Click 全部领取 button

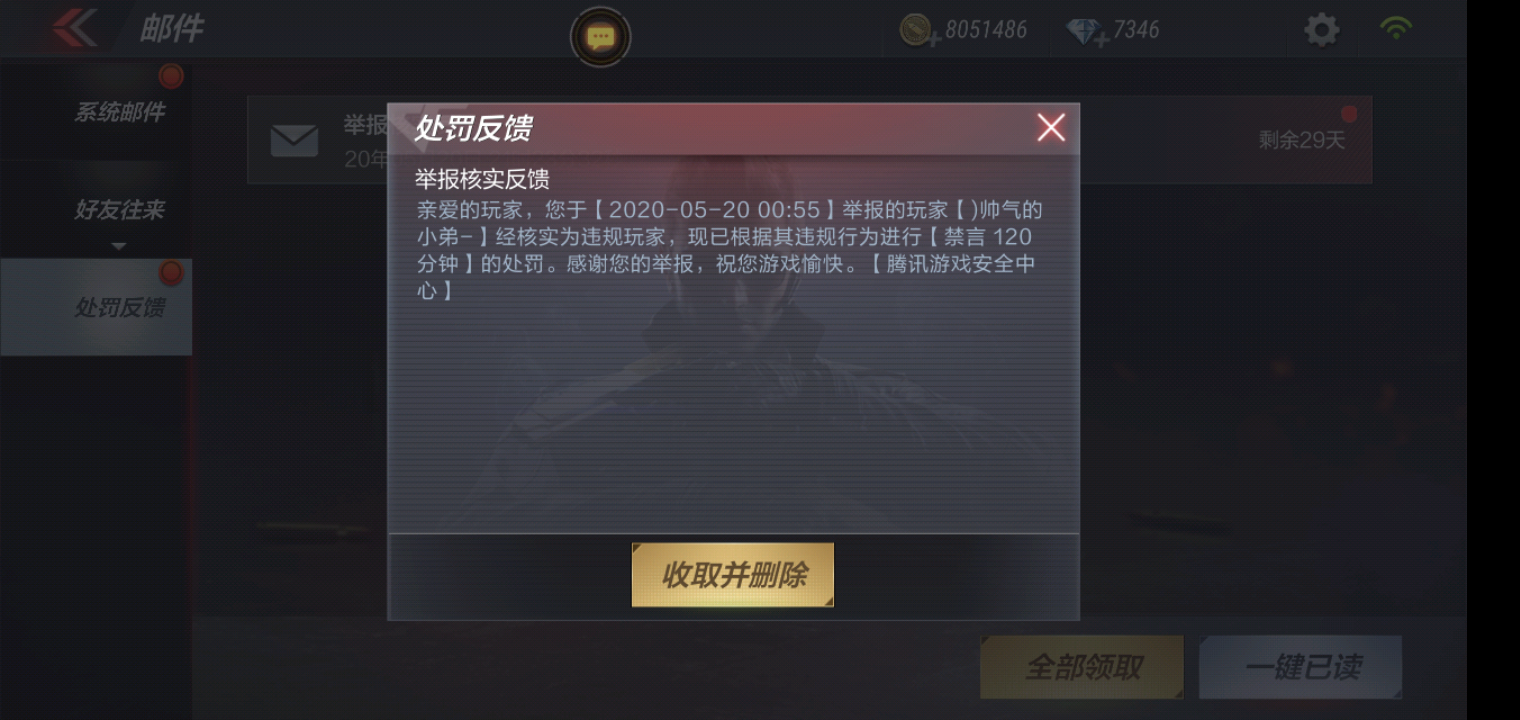click(1083, 667)
